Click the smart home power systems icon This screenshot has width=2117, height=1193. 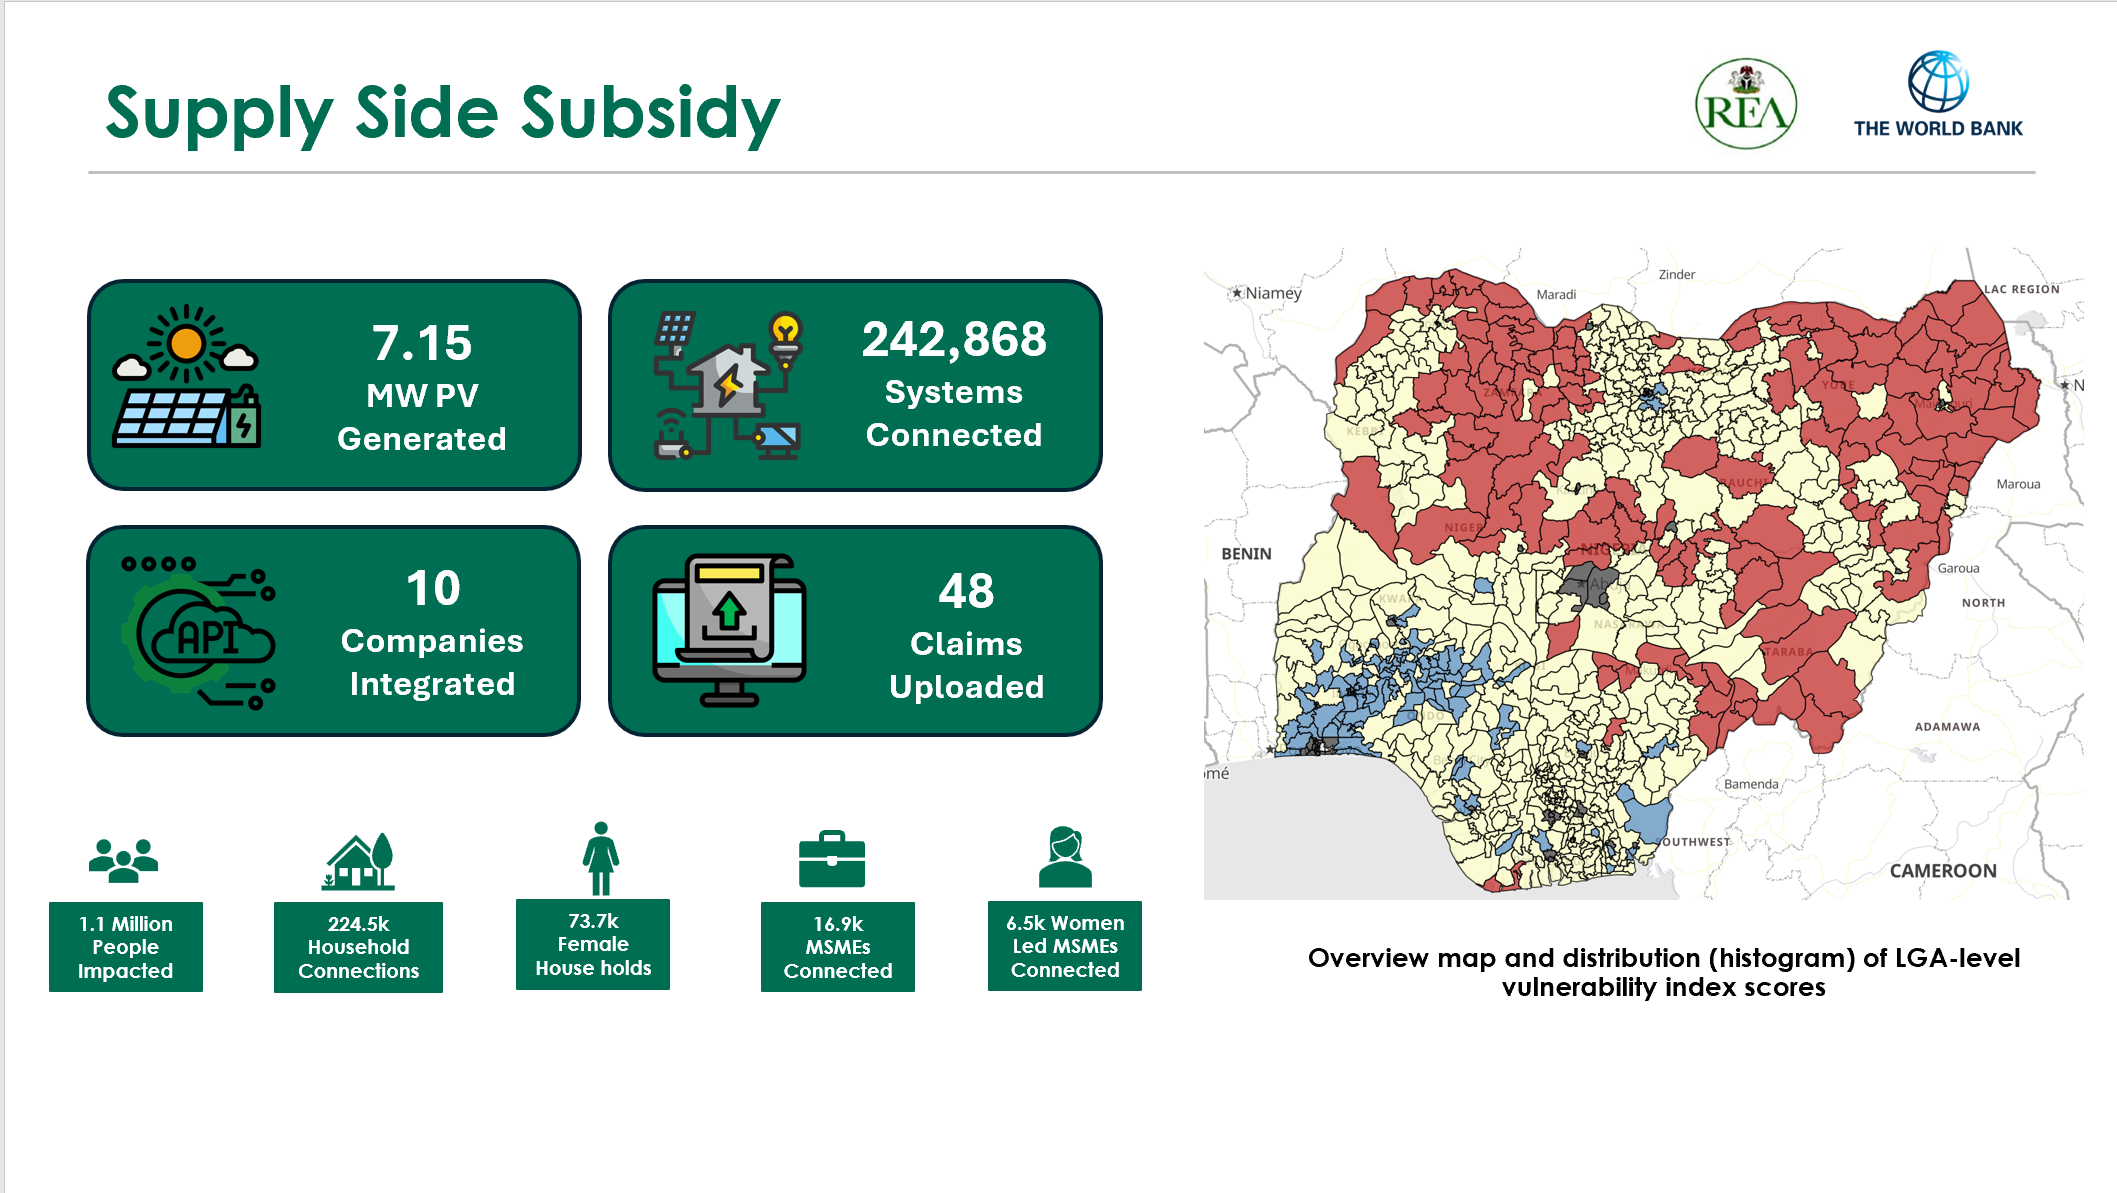(727, 386)
